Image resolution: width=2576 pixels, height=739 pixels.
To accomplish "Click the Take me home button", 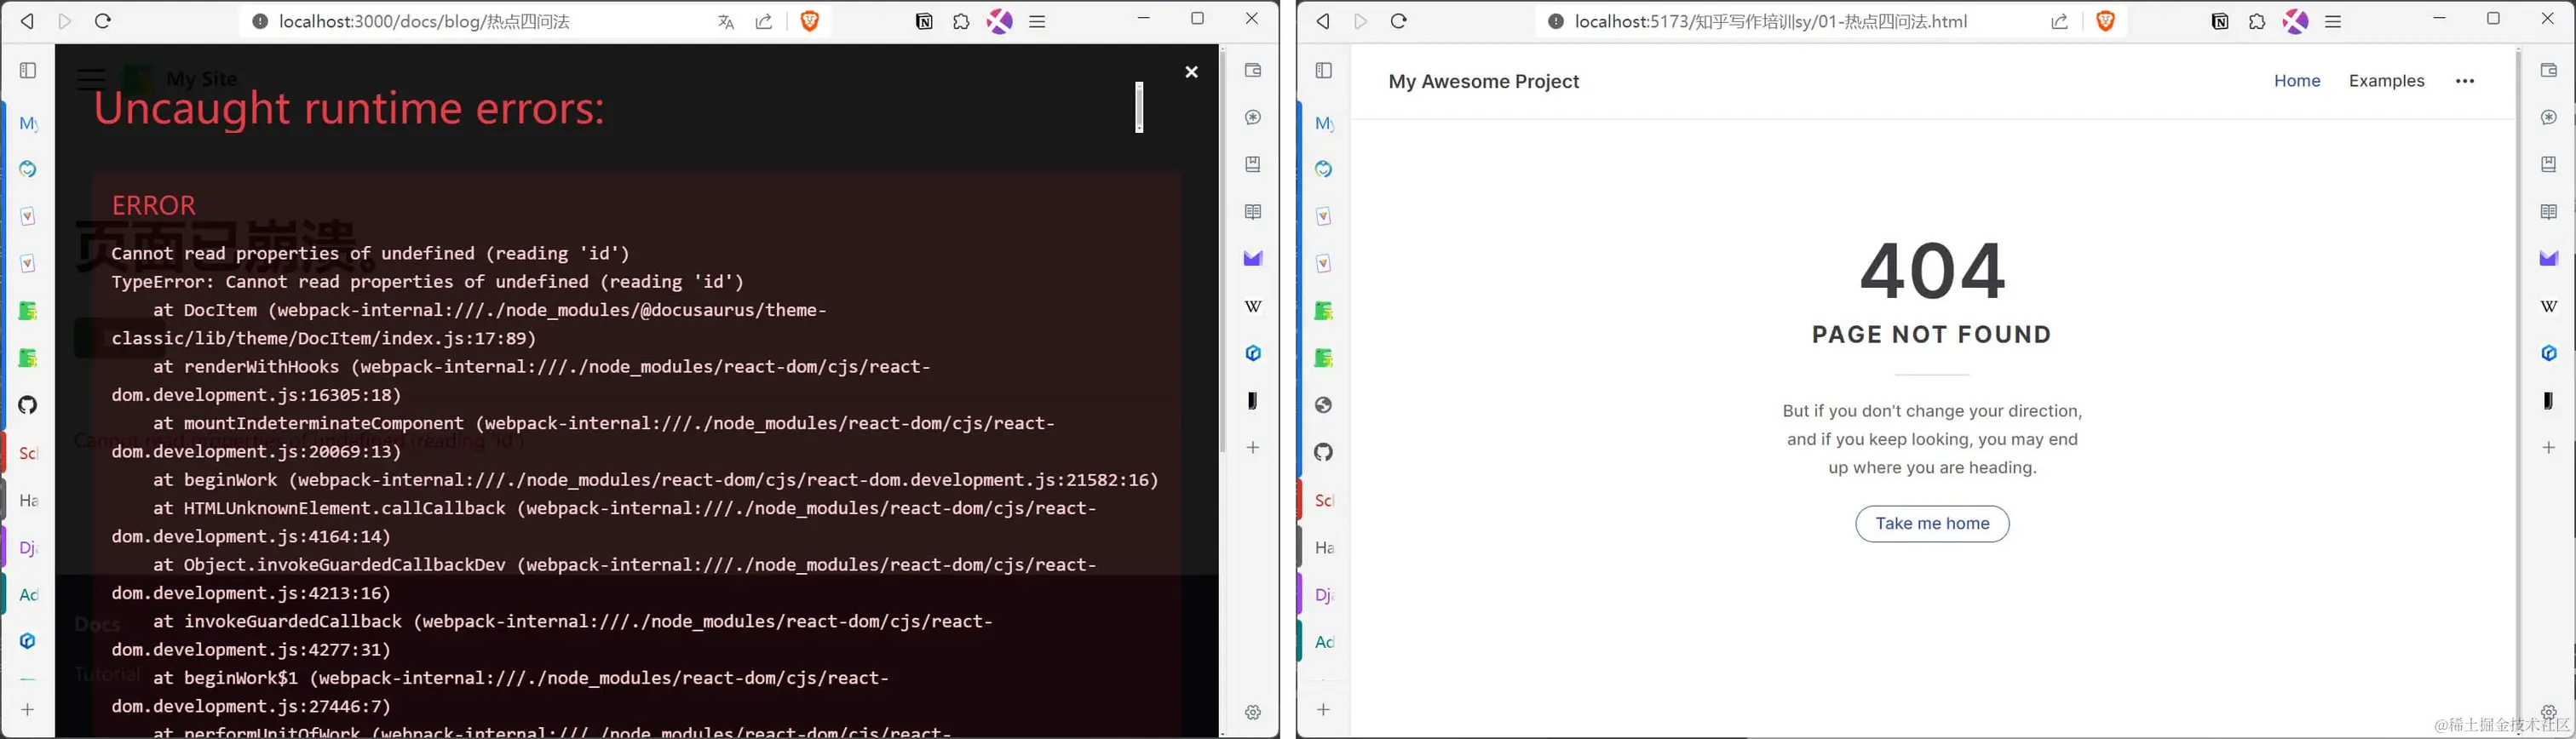I will click(x=1932, y=524).
